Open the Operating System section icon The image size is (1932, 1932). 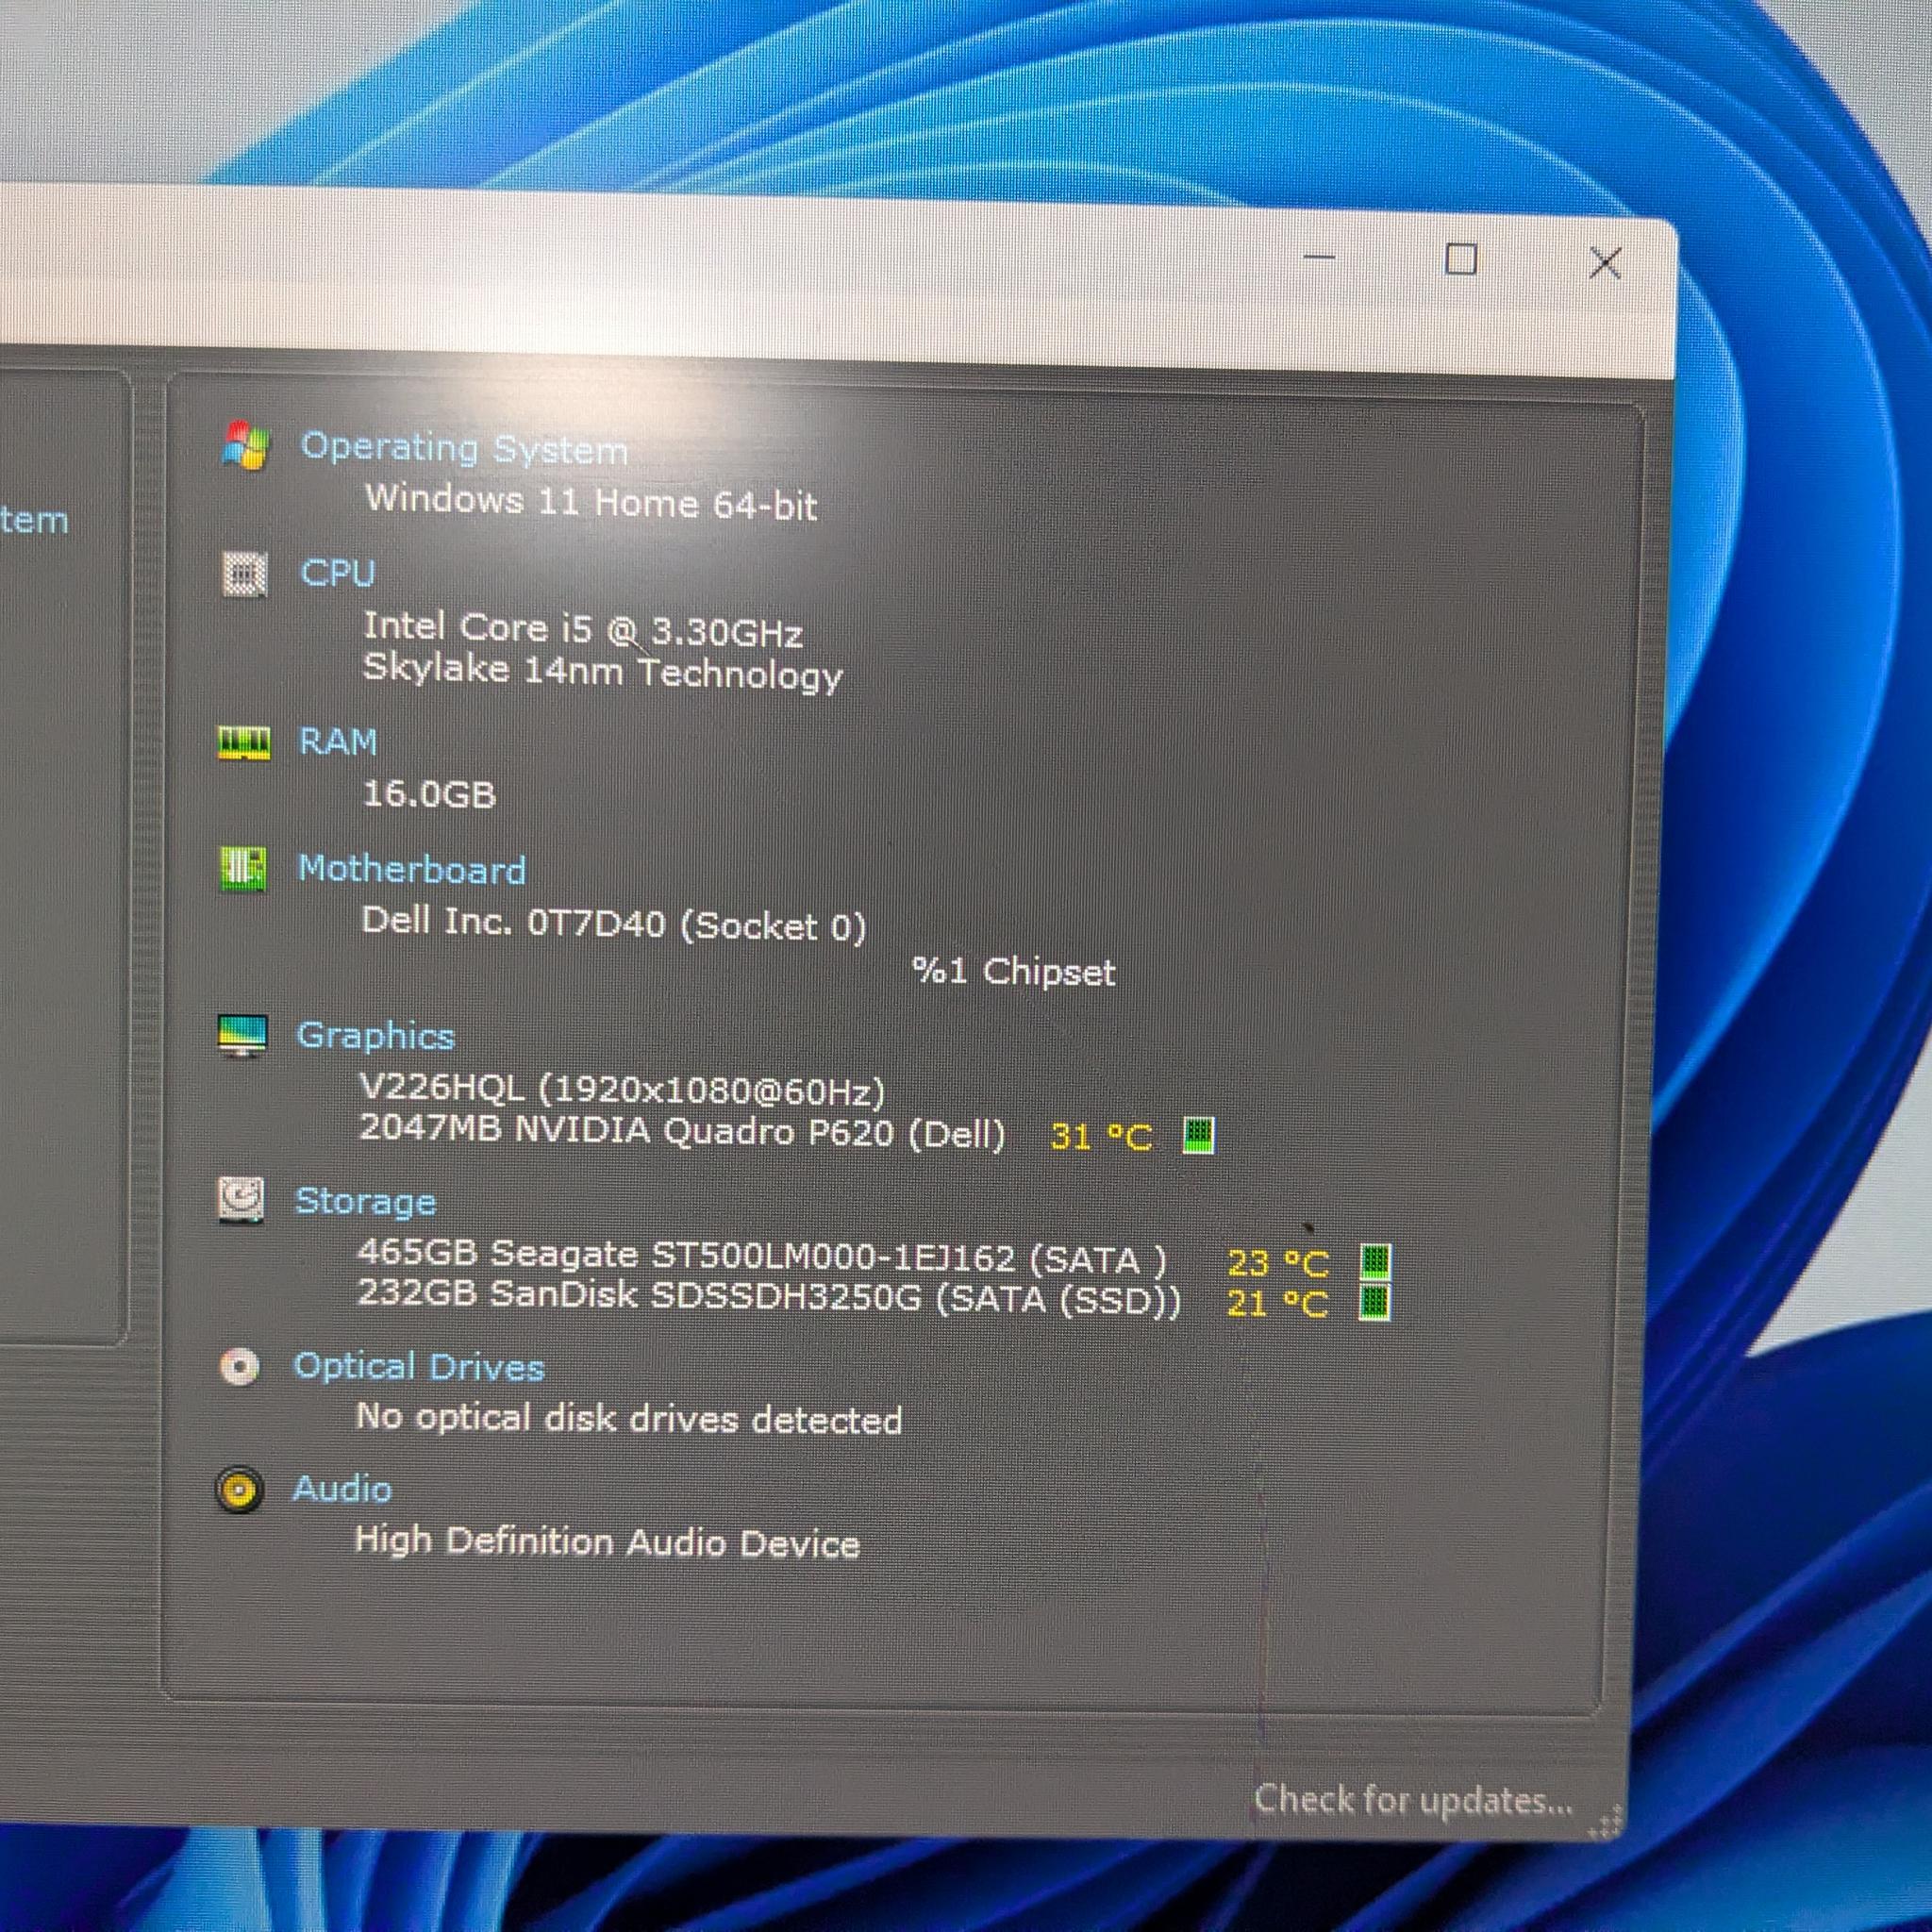245,445
